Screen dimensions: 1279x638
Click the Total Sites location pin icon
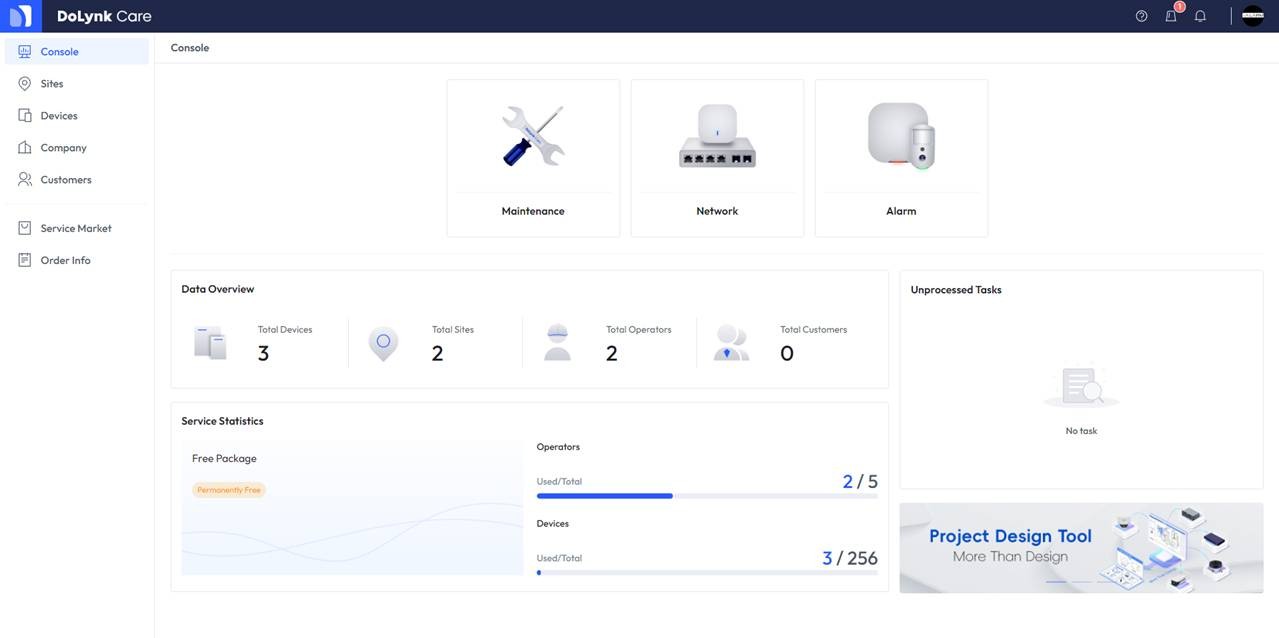383,343
